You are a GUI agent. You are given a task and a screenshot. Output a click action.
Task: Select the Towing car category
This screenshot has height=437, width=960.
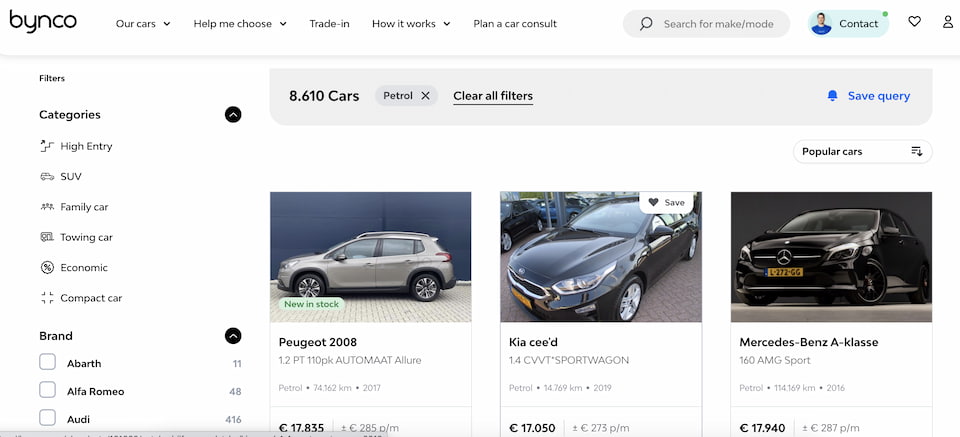point(86,237)
